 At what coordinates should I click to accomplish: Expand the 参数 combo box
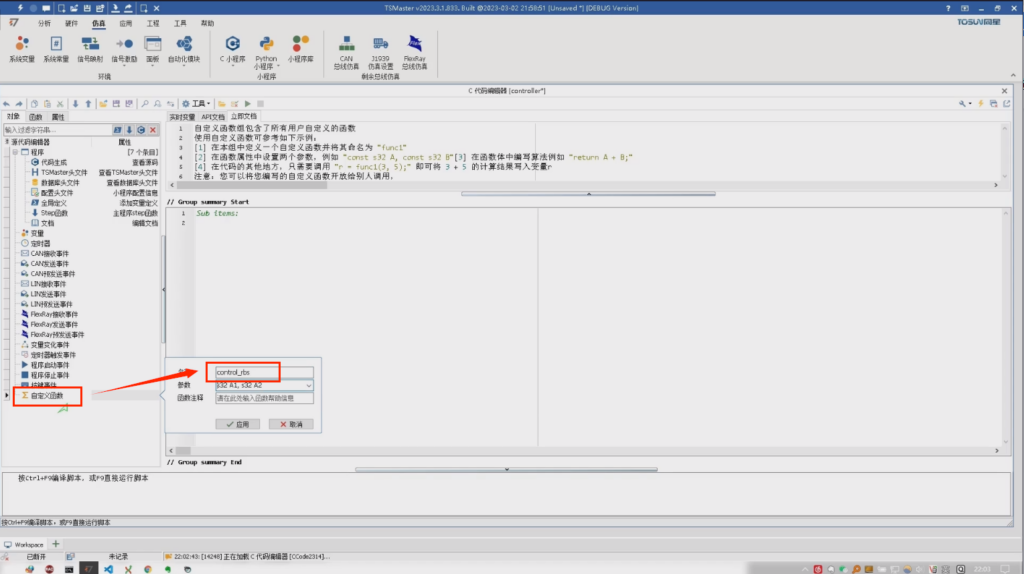tap(309, 385)
